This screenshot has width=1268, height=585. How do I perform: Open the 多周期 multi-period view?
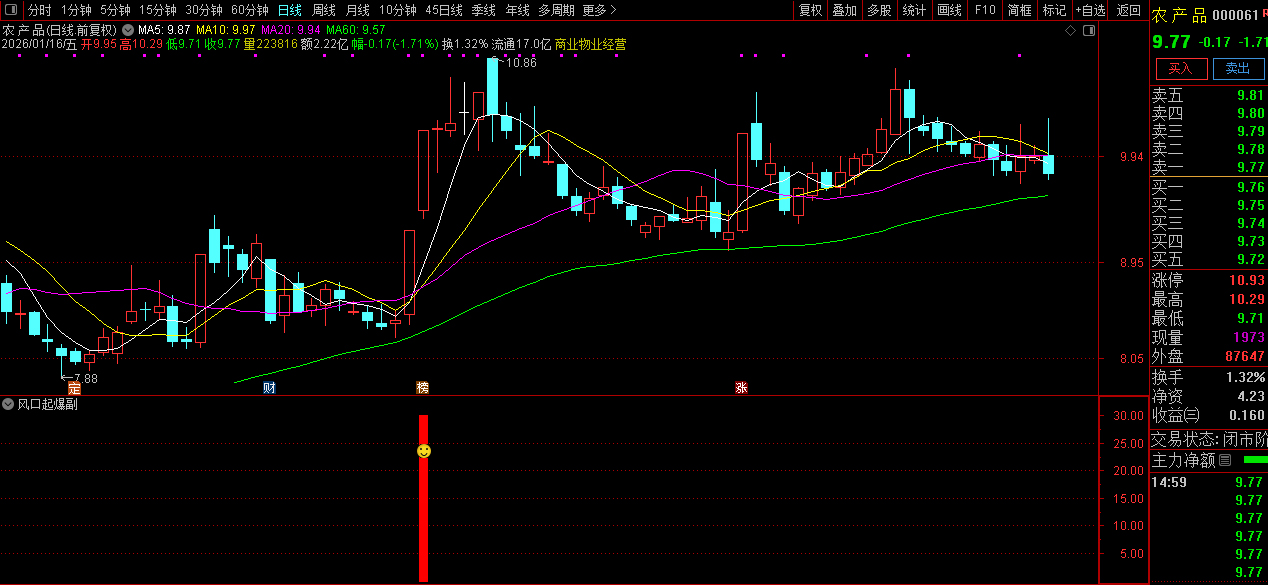[x=556, y=10]
